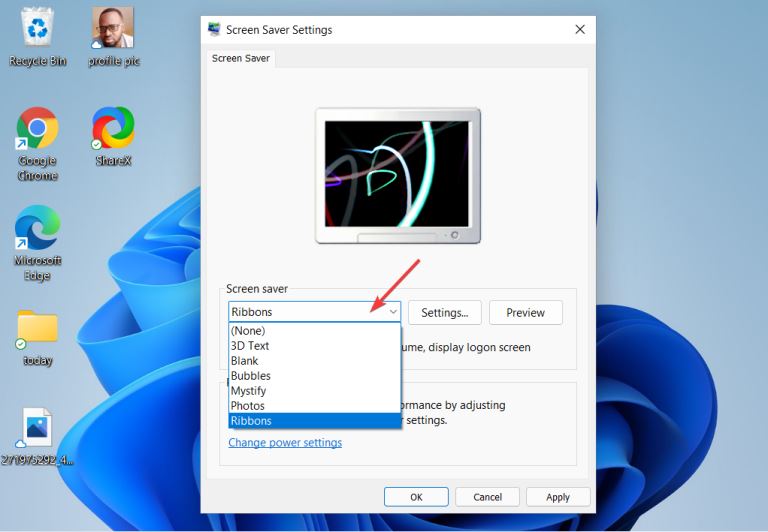Screen dimensions: 768x532
Task: Click the Cancel button
Action: pos(487,497)
